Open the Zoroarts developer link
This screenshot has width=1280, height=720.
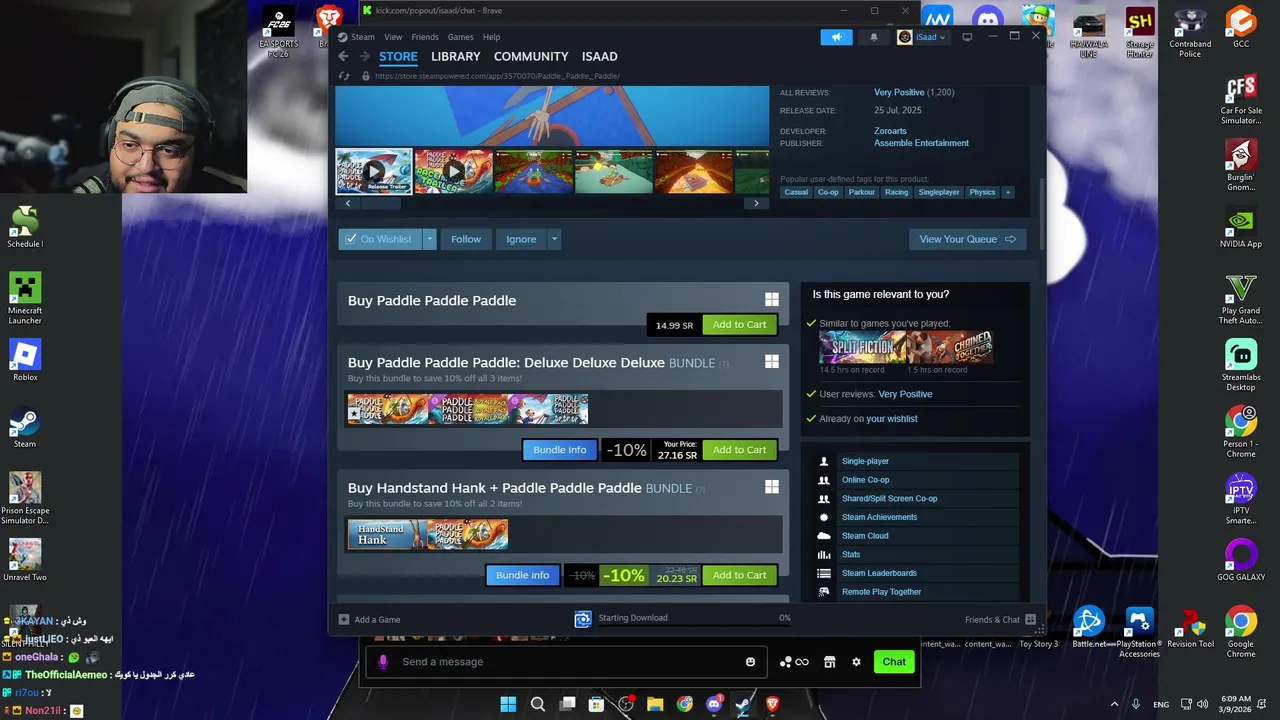pyautogui.click(x=890, y=131)
